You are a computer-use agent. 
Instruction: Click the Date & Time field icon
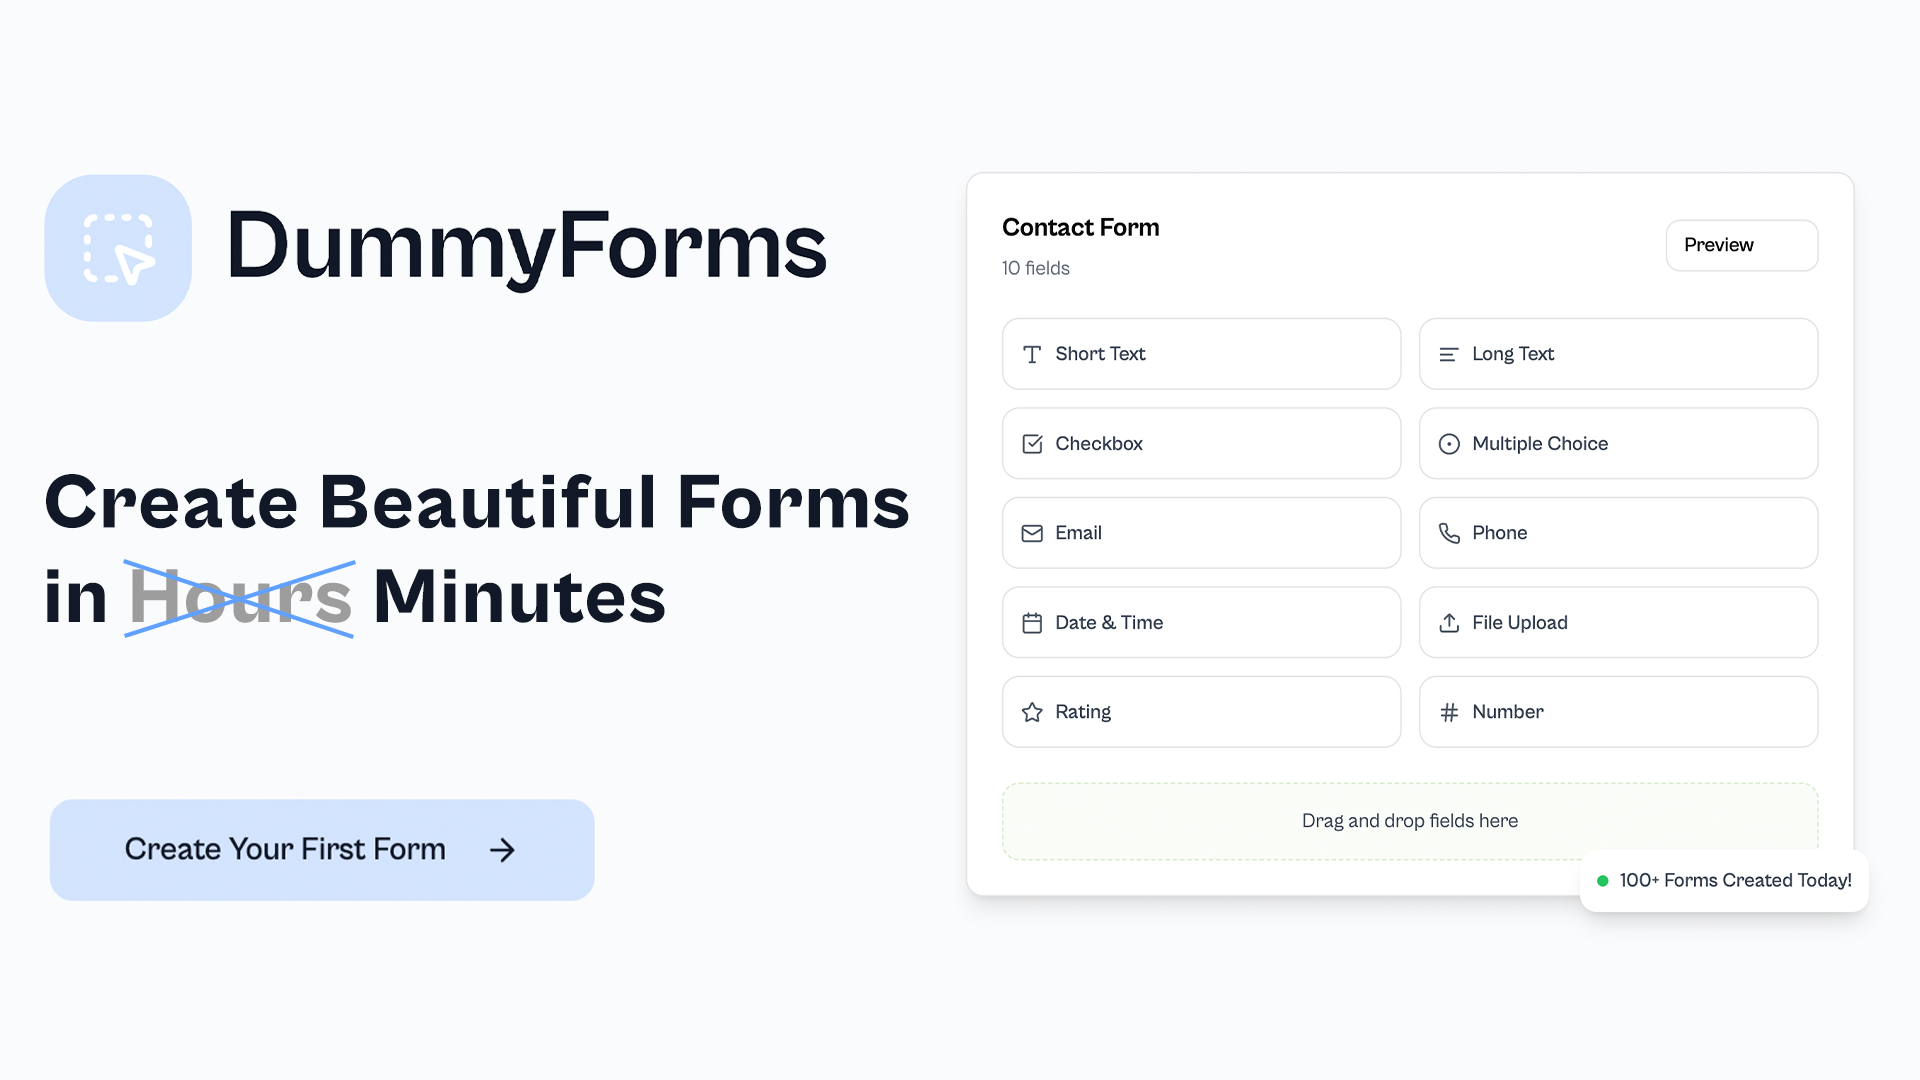(x=1031, y=622)
